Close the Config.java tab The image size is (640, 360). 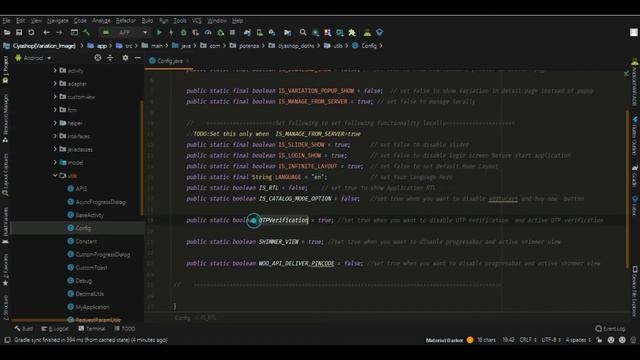point(188,61)
